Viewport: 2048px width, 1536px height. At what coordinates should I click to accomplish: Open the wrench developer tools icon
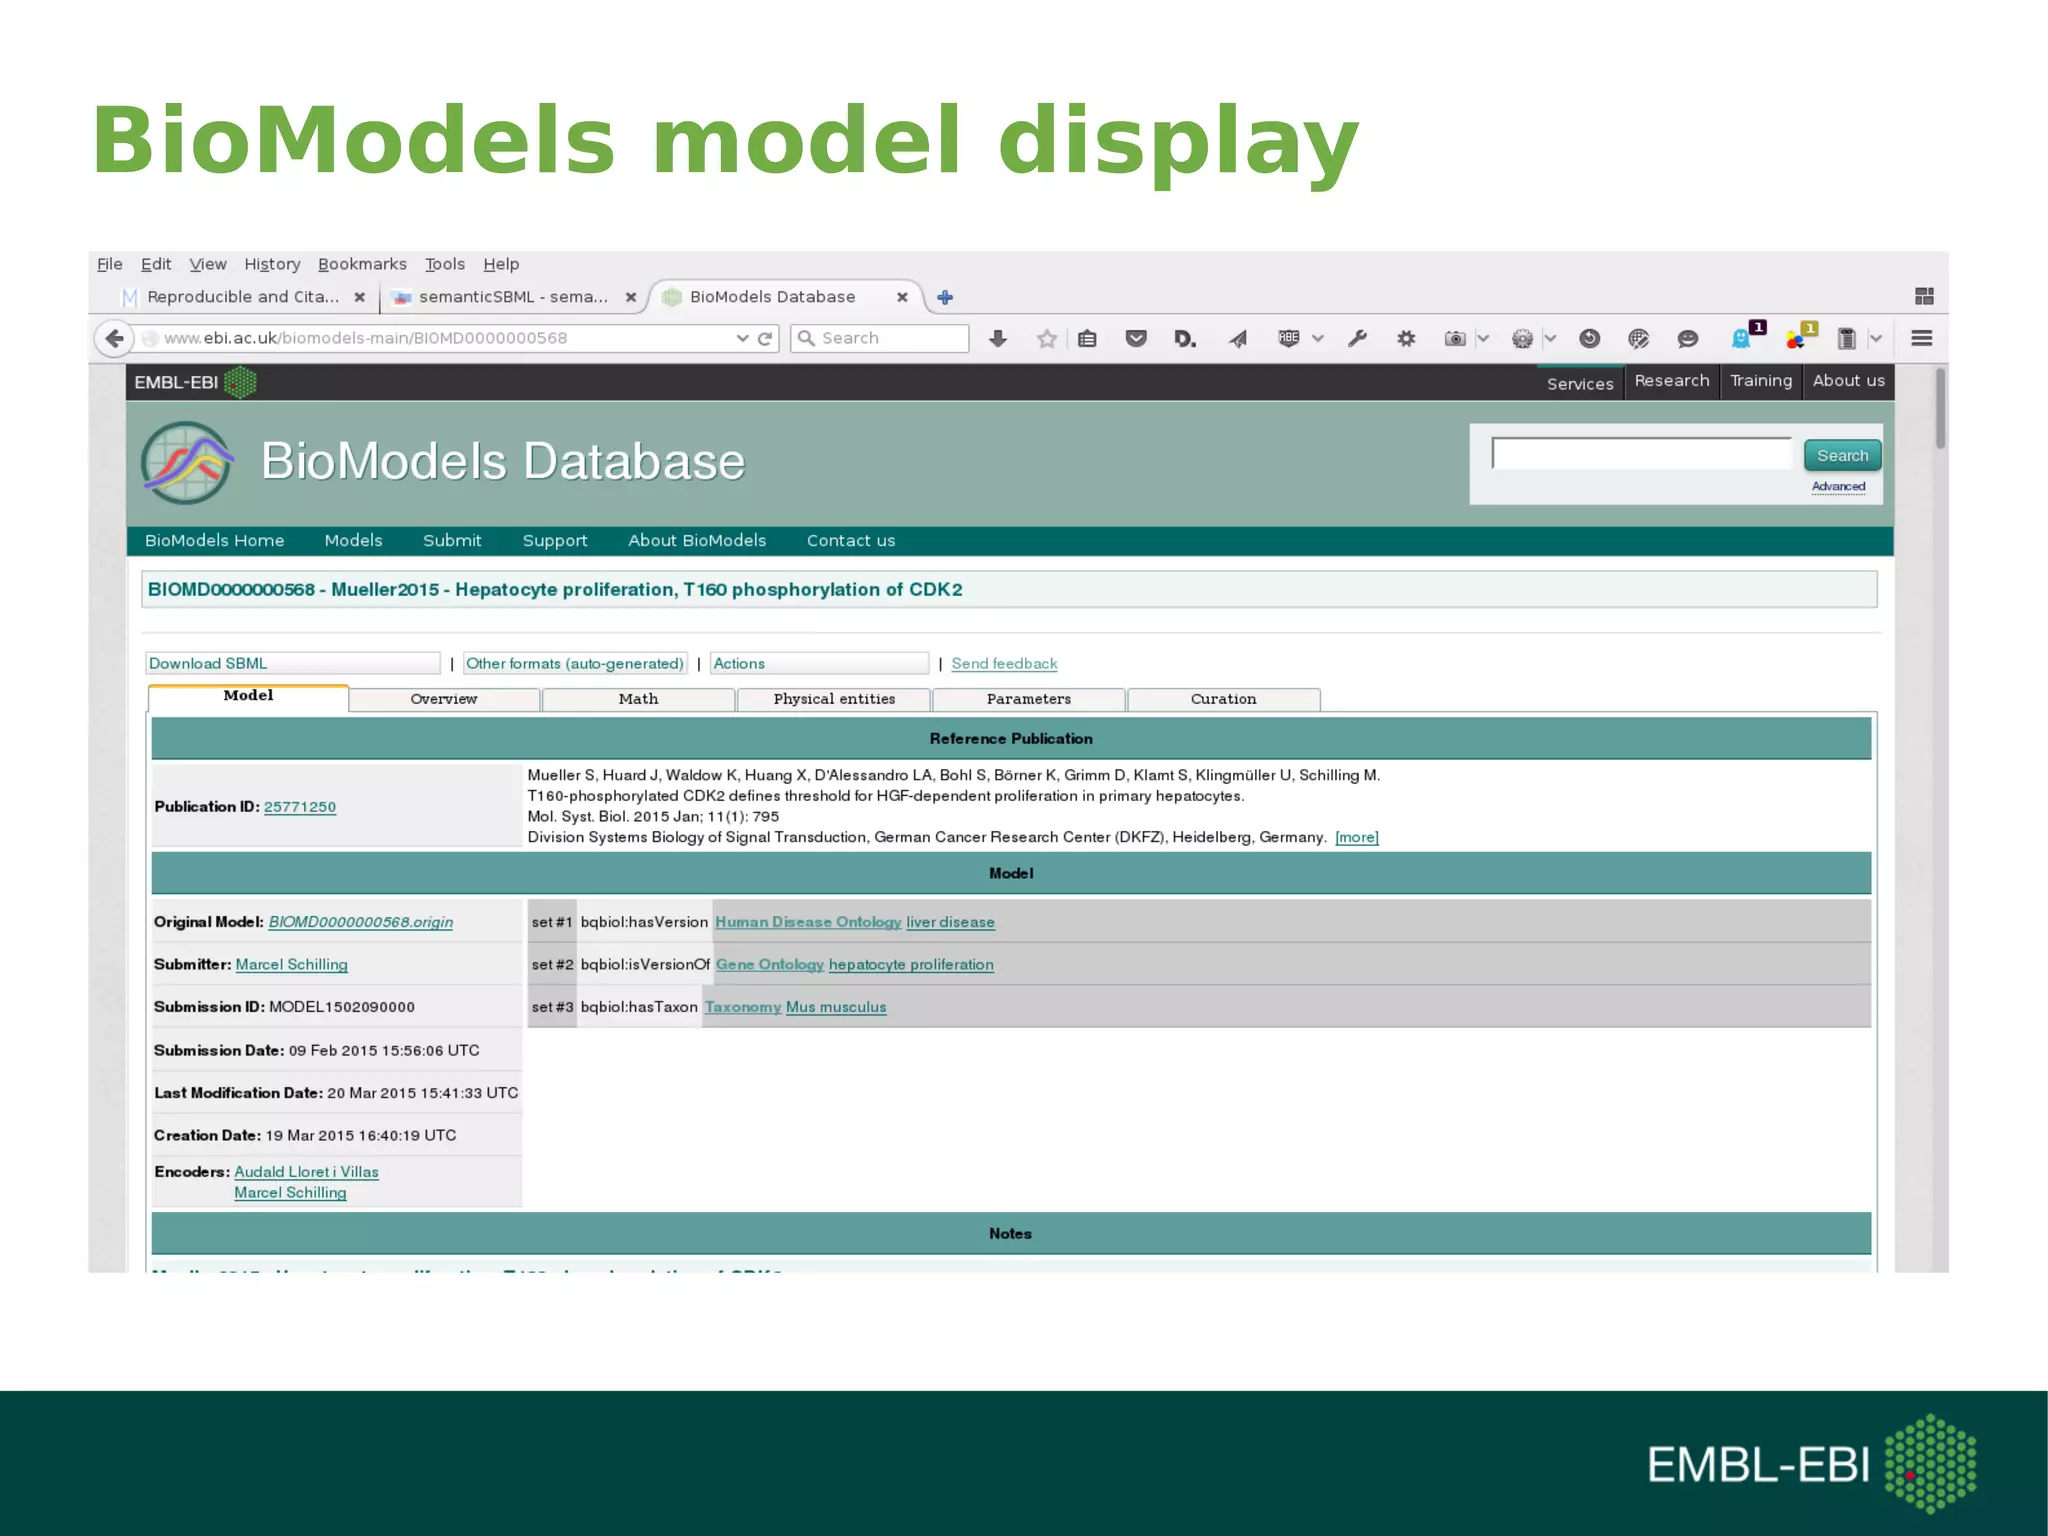[1357, 339]
